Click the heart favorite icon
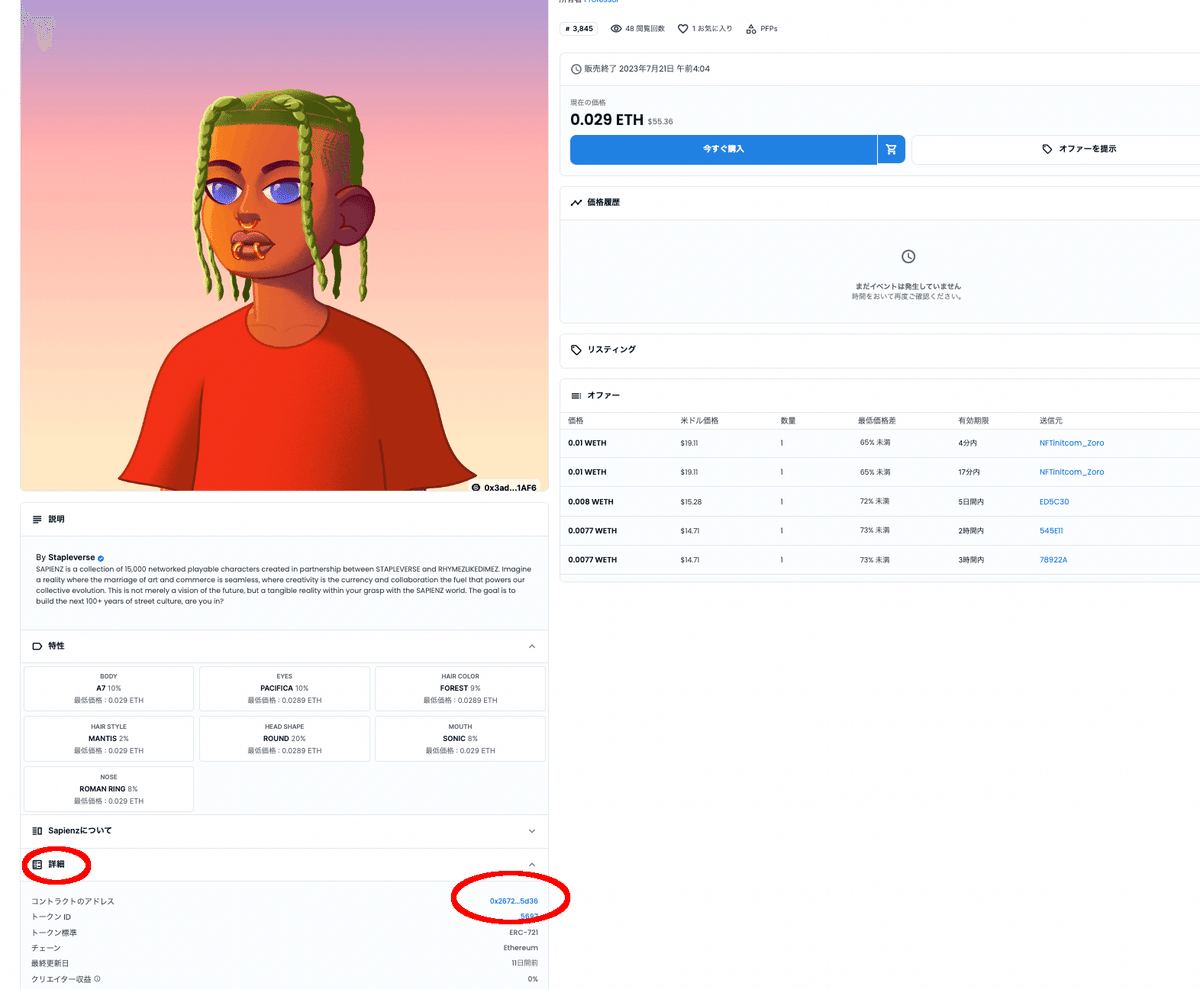 683,29
